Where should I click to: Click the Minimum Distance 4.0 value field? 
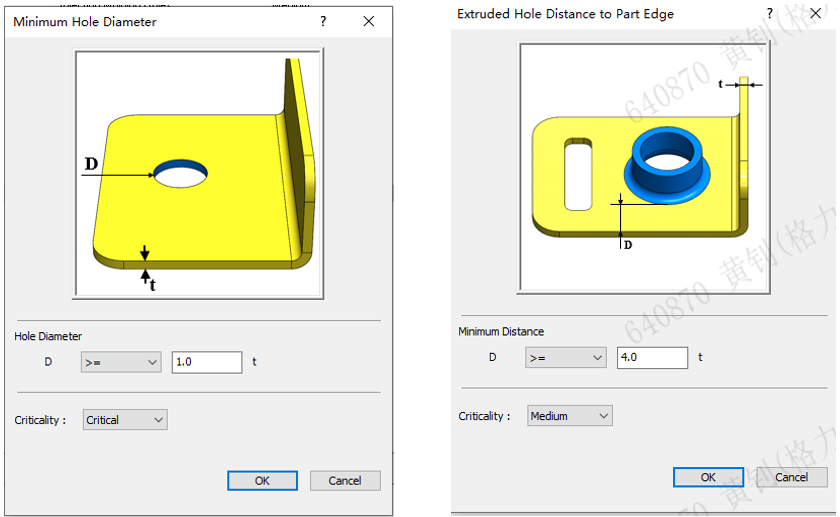click(x=652, y=358)
